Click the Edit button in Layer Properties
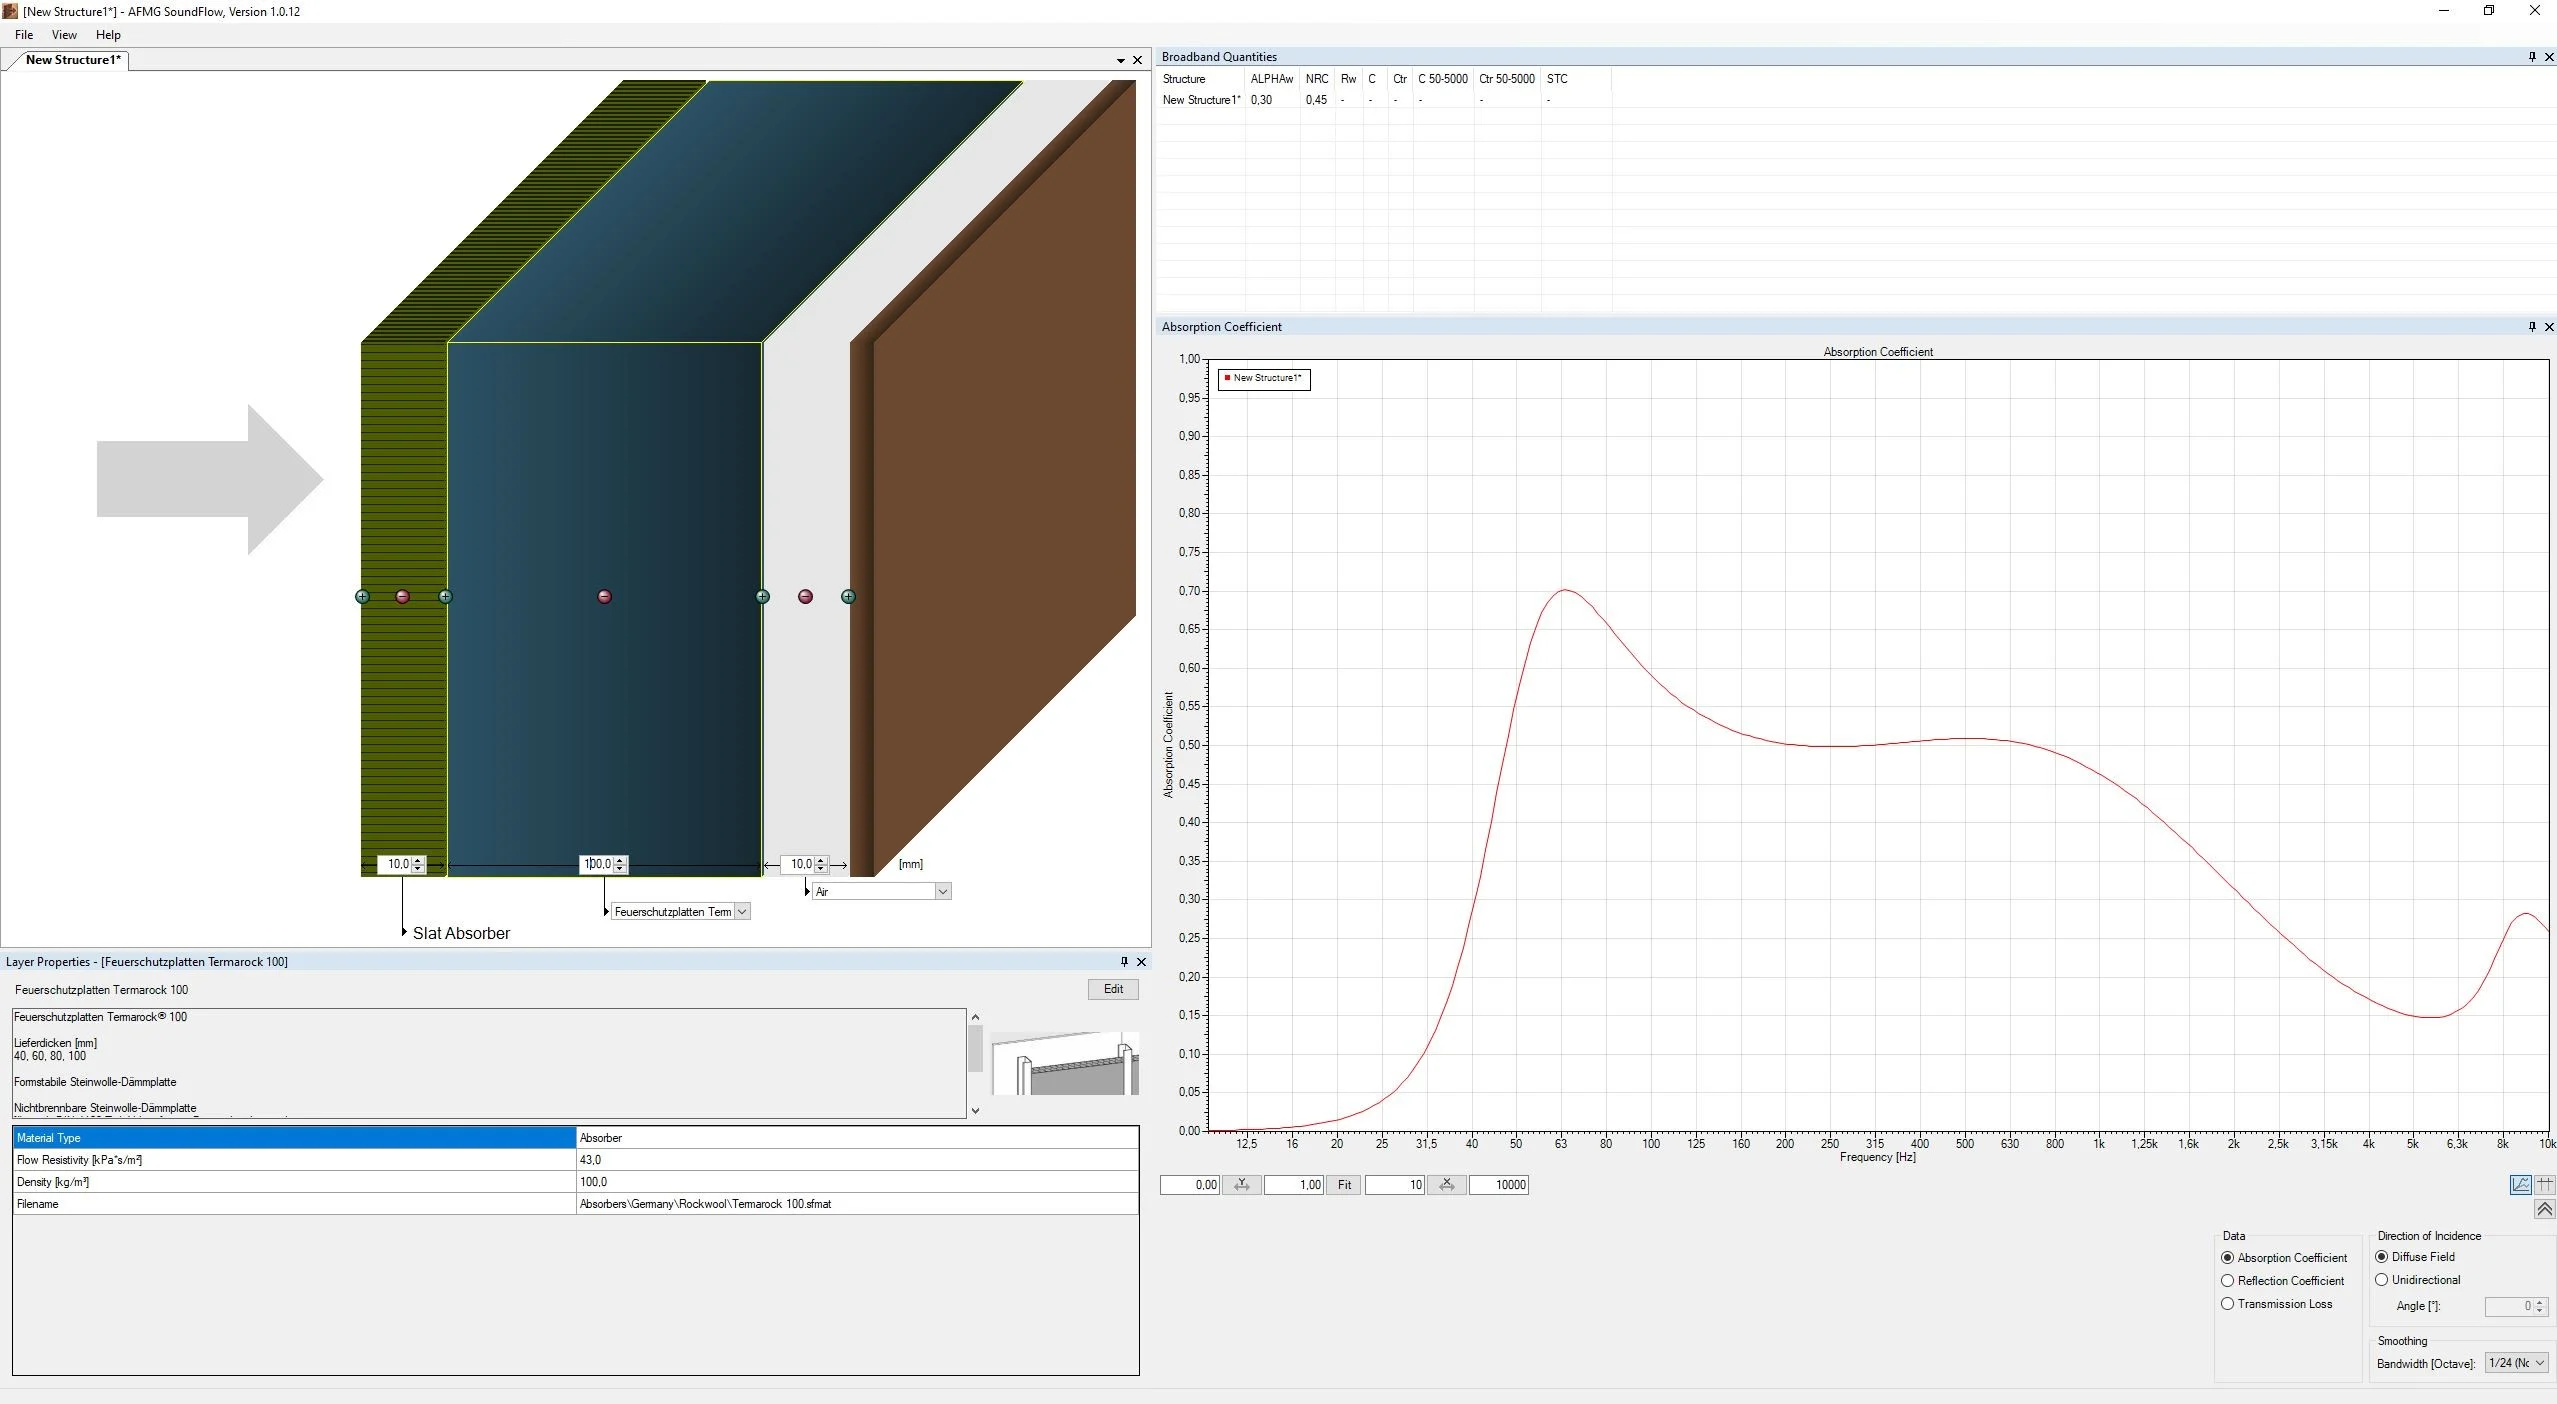Screen dimensions: 2557x1404 [x=1113, y=989]
